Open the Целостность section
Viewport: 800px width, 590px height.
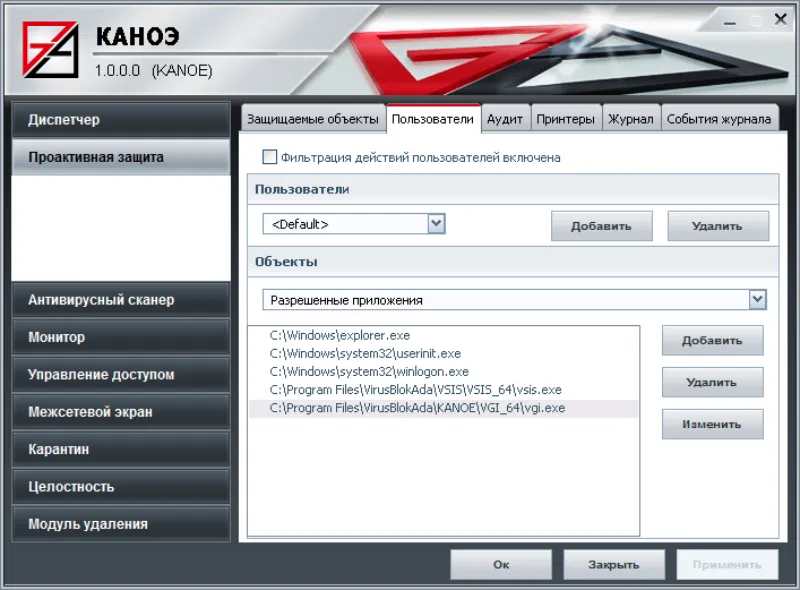pyautogui.click(x=121, y=486)
